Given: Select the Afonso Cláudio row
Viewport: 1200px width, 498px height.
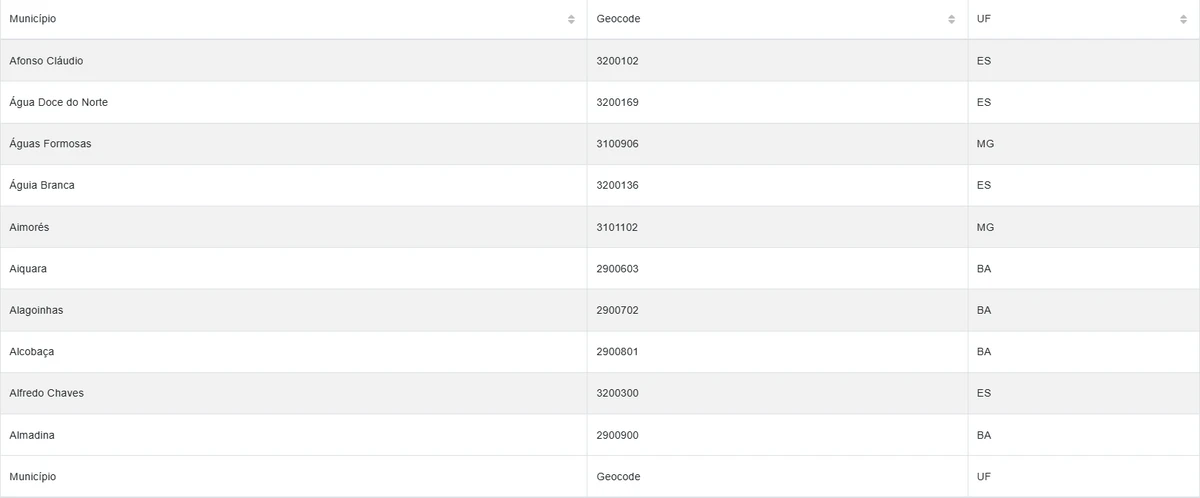Looking at the screenshot, I should [x=46, y=61].
